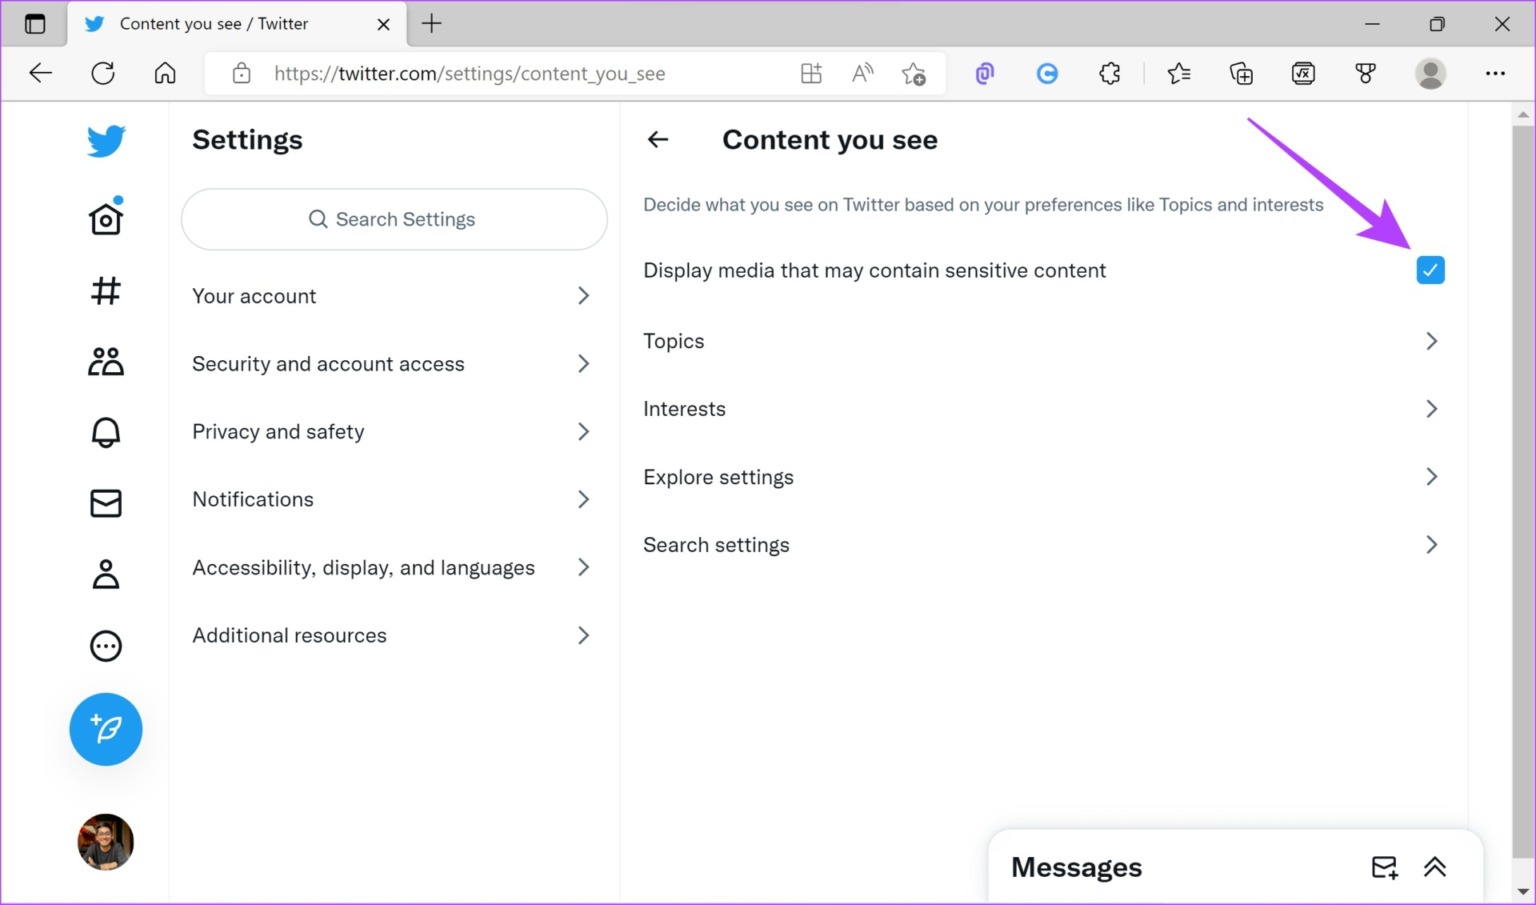The height and width of the screenshot is (905, 1536).
Task: Open the Notifications bell icon
Action: coord(104,432)
